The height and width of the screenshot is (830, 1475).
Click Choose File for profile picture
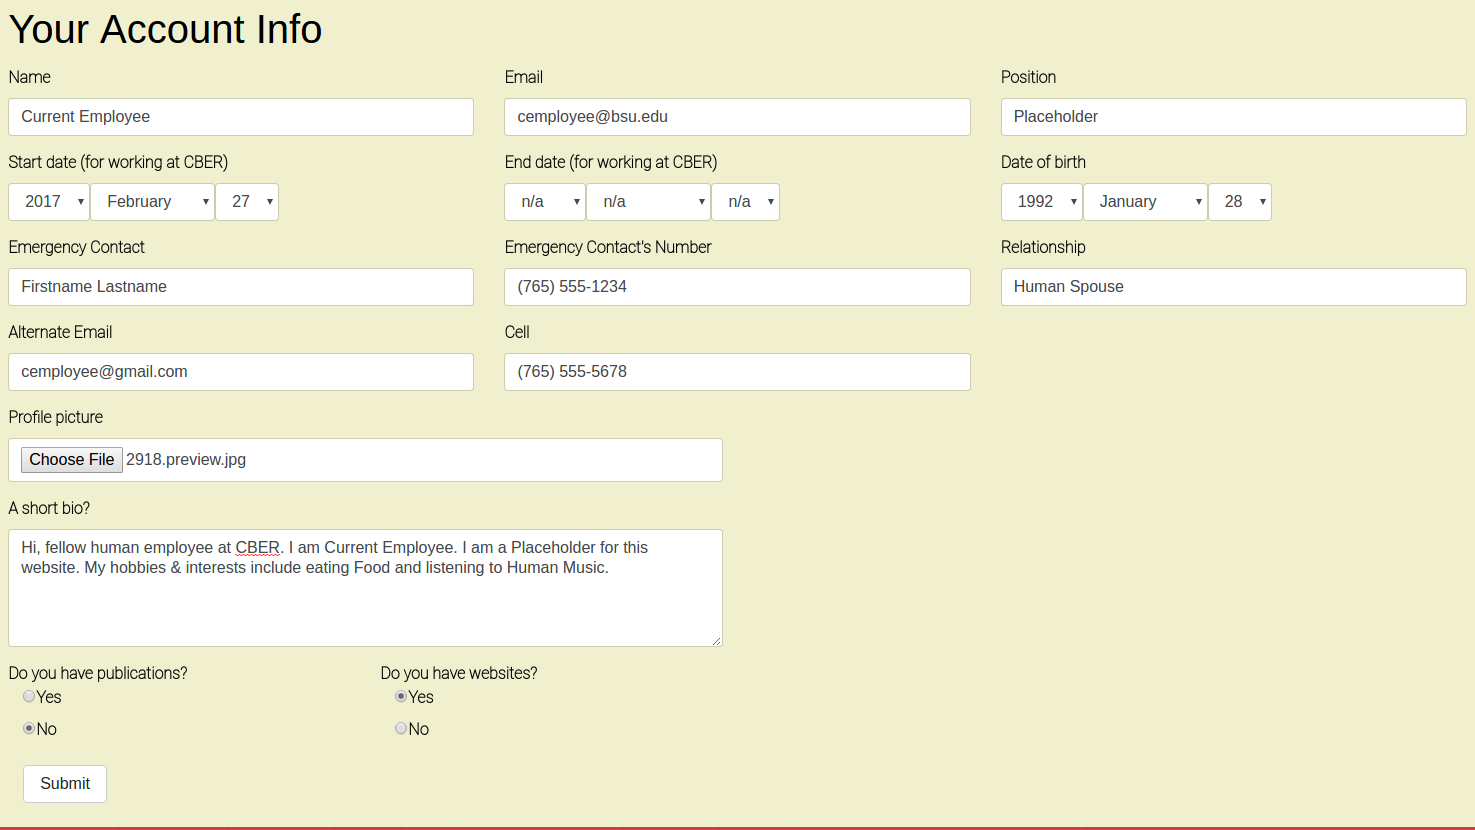72,460
